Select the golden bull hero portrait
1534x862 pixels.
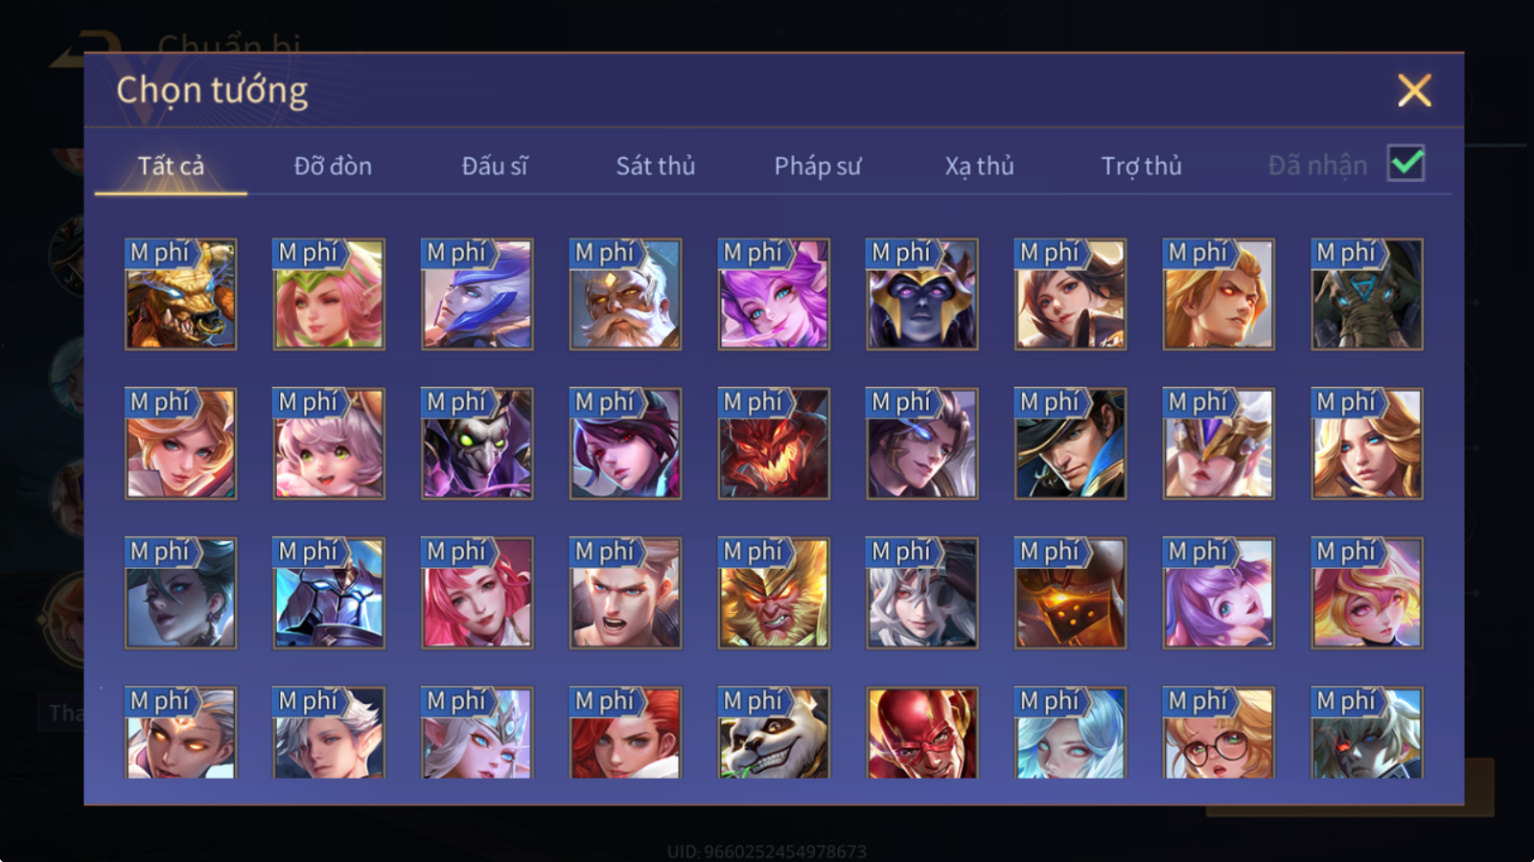[x=181, y=294]
